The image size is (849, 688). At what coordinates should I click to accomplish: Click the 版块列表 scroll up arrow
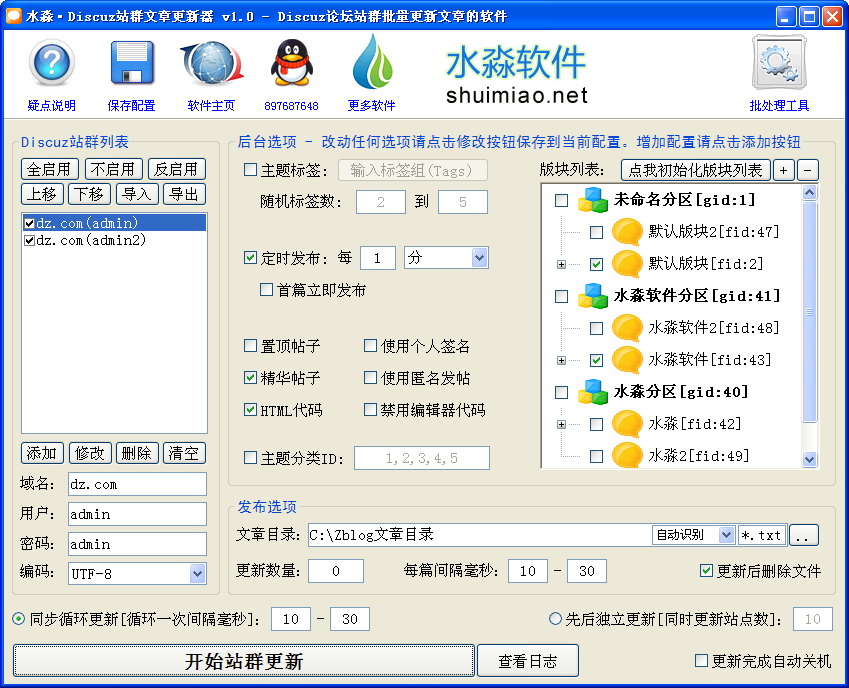point(809,192)
